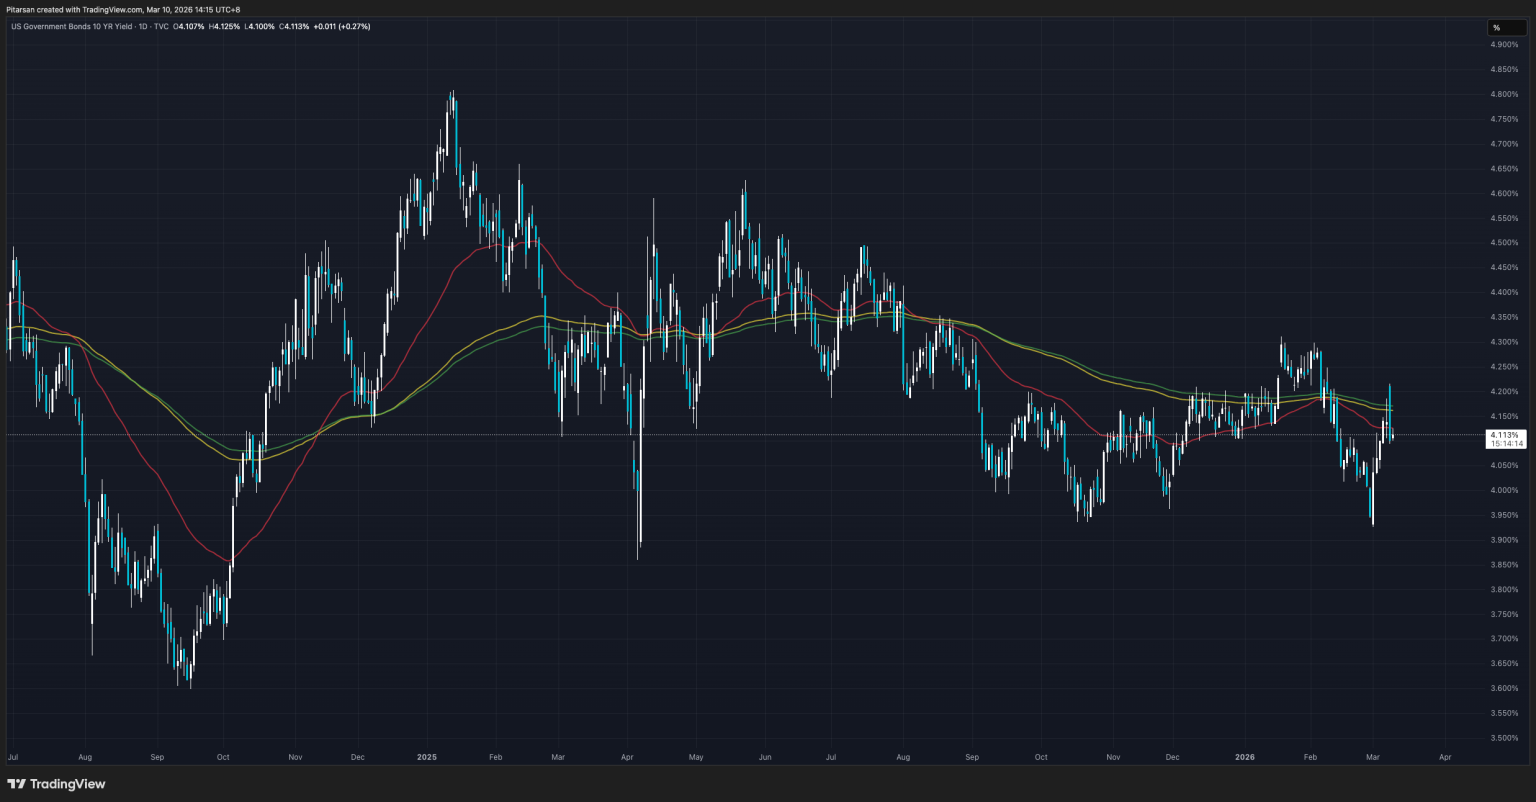Click the 3.500% price scale label
Screen dimensions: 1536x802
1505,737
